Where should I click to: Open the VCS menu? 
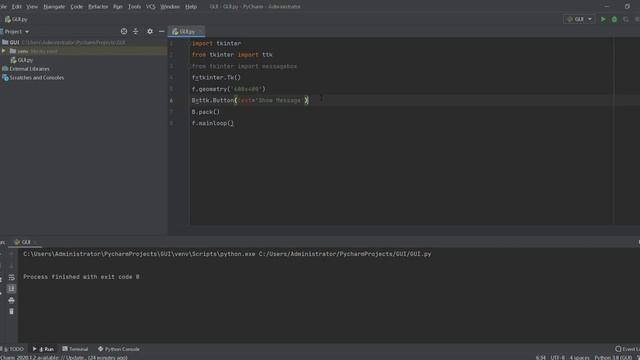coord(151,7)
